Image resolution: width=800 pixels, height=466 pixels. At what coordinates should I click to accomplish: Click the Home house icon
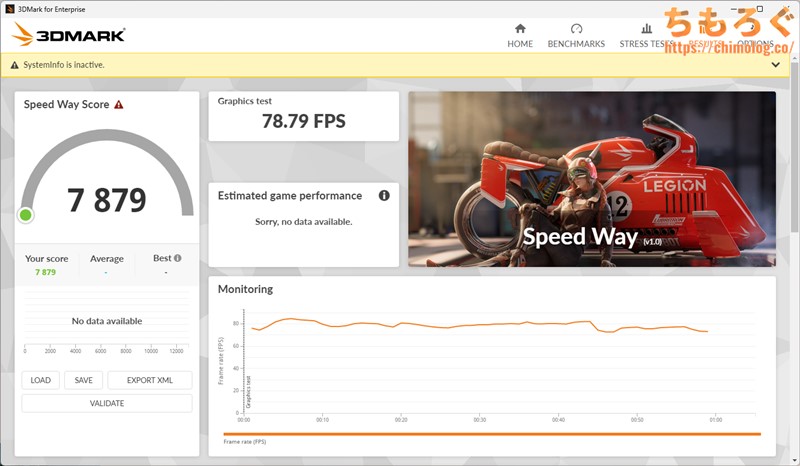tap(519, 29)
